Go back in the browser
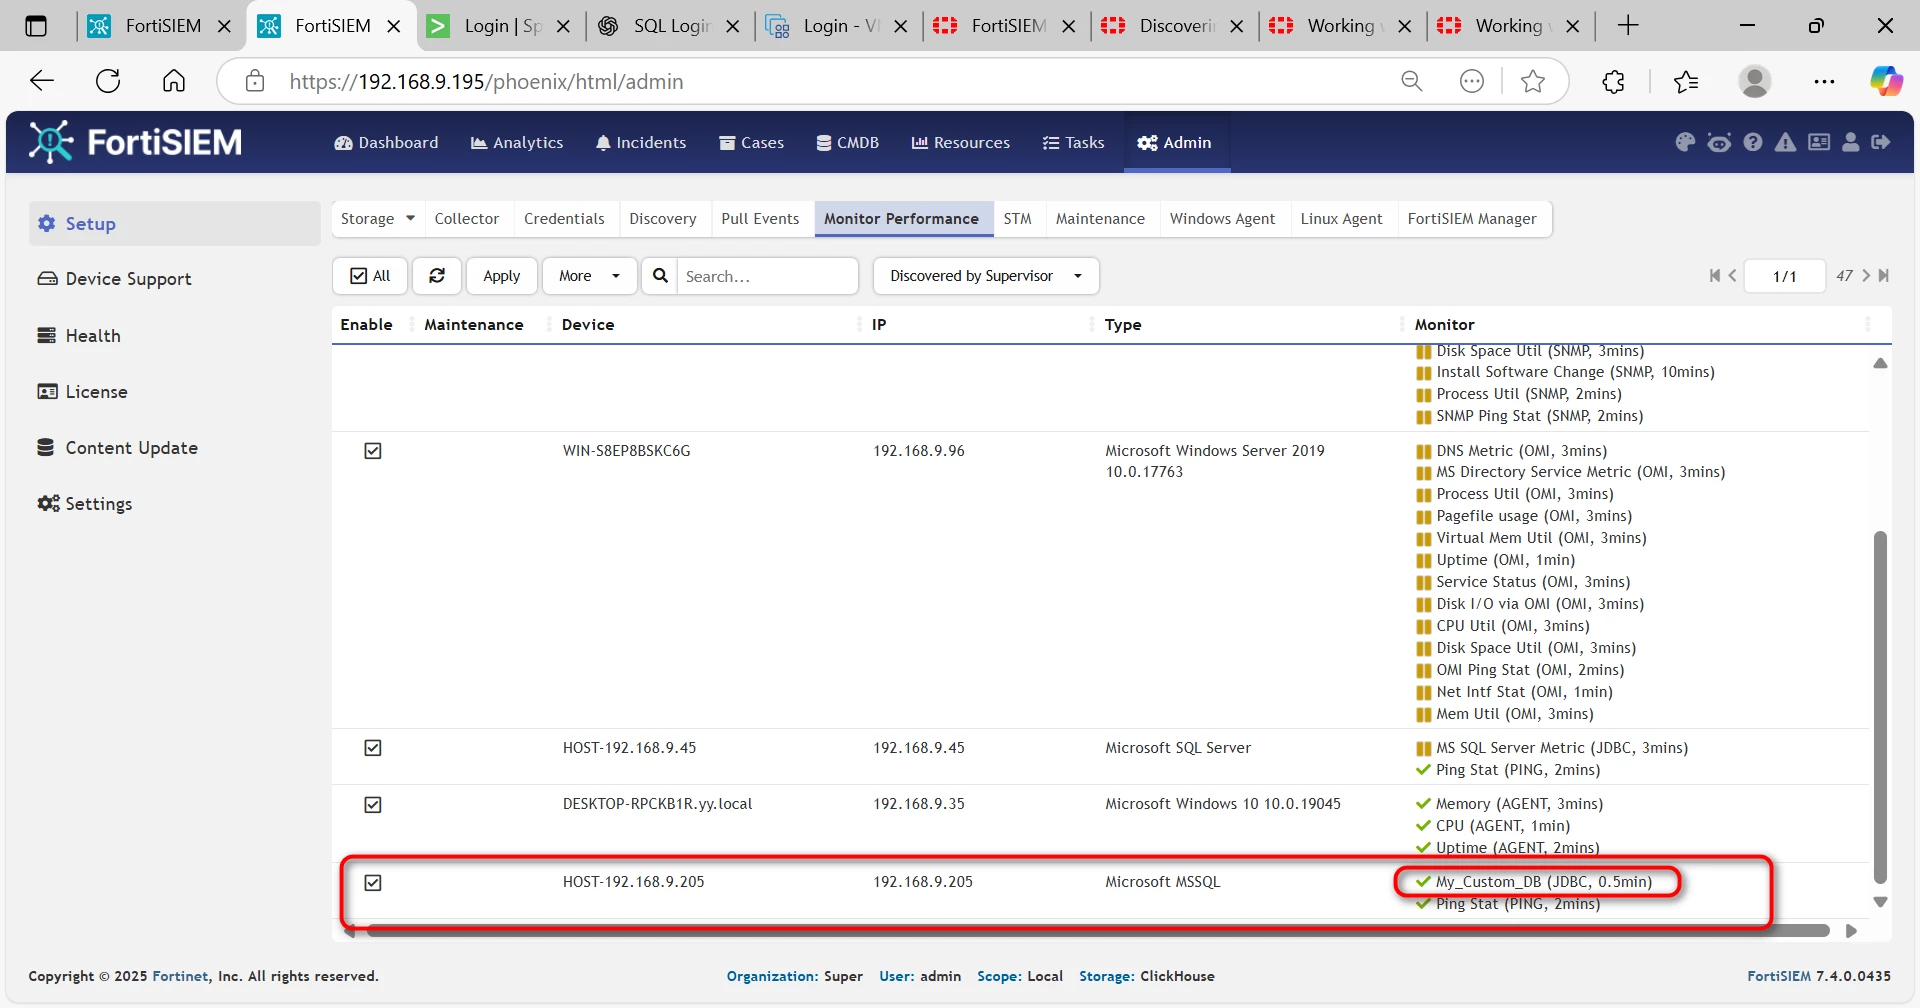The height and width of the screenshot is (1008, 1920). coord(42,81)
